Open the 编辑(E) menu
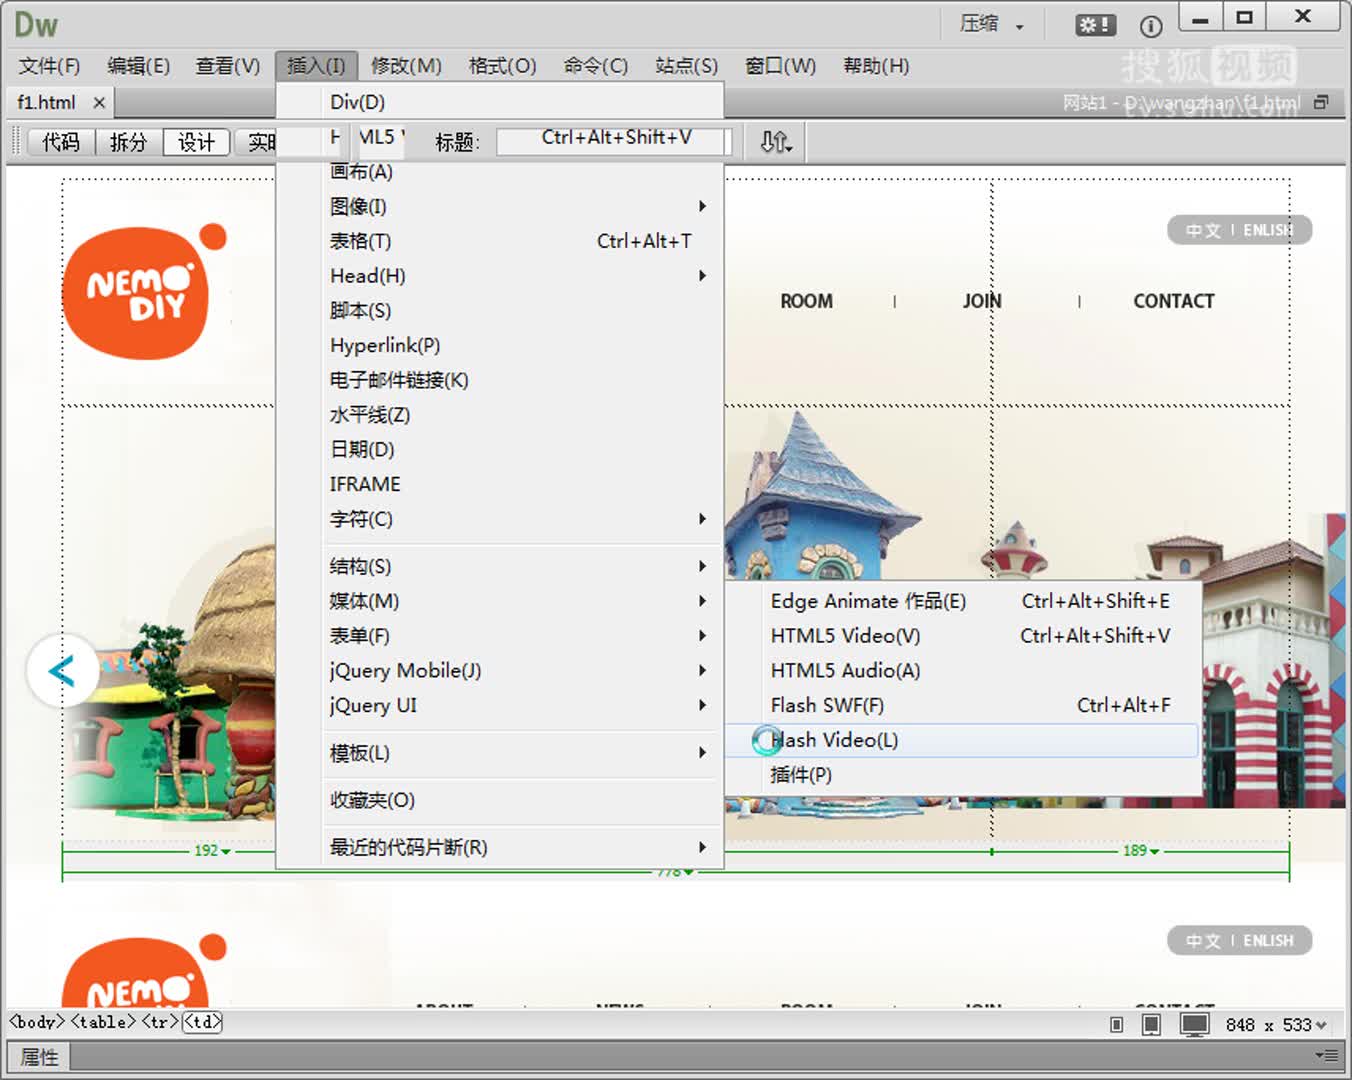The image size is (1352, 1080). (x=138, y=66)
